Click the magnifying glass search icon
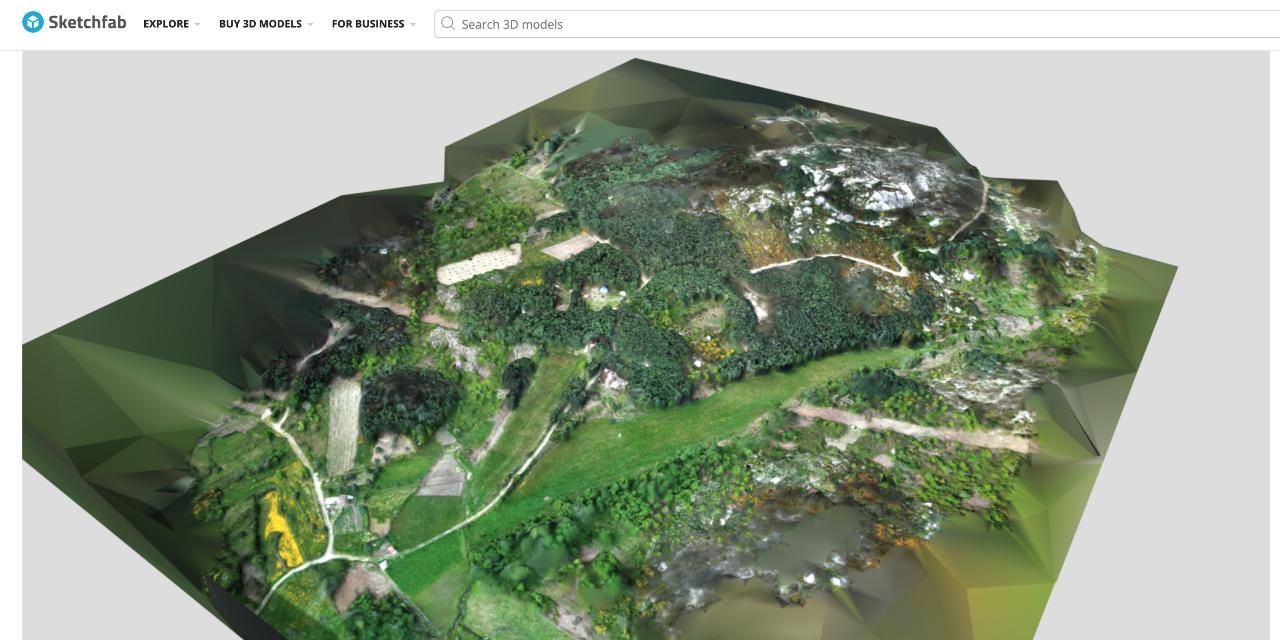1280x640 pixels. click(x=448, y=24)
